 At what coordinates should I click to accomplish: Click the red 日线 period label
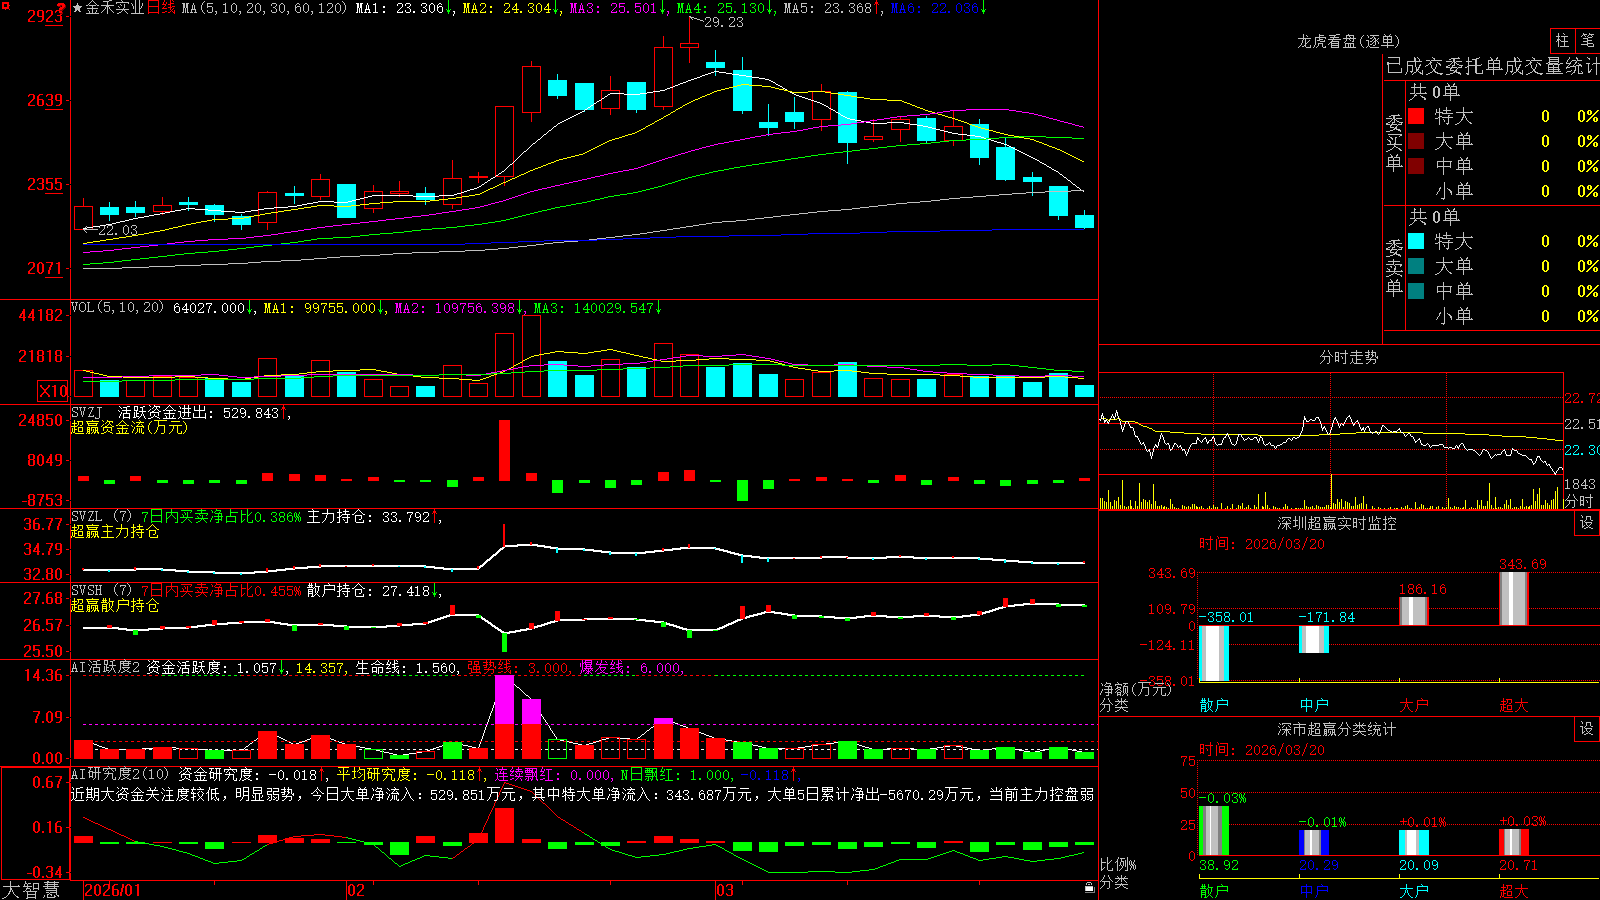point(161,8)
